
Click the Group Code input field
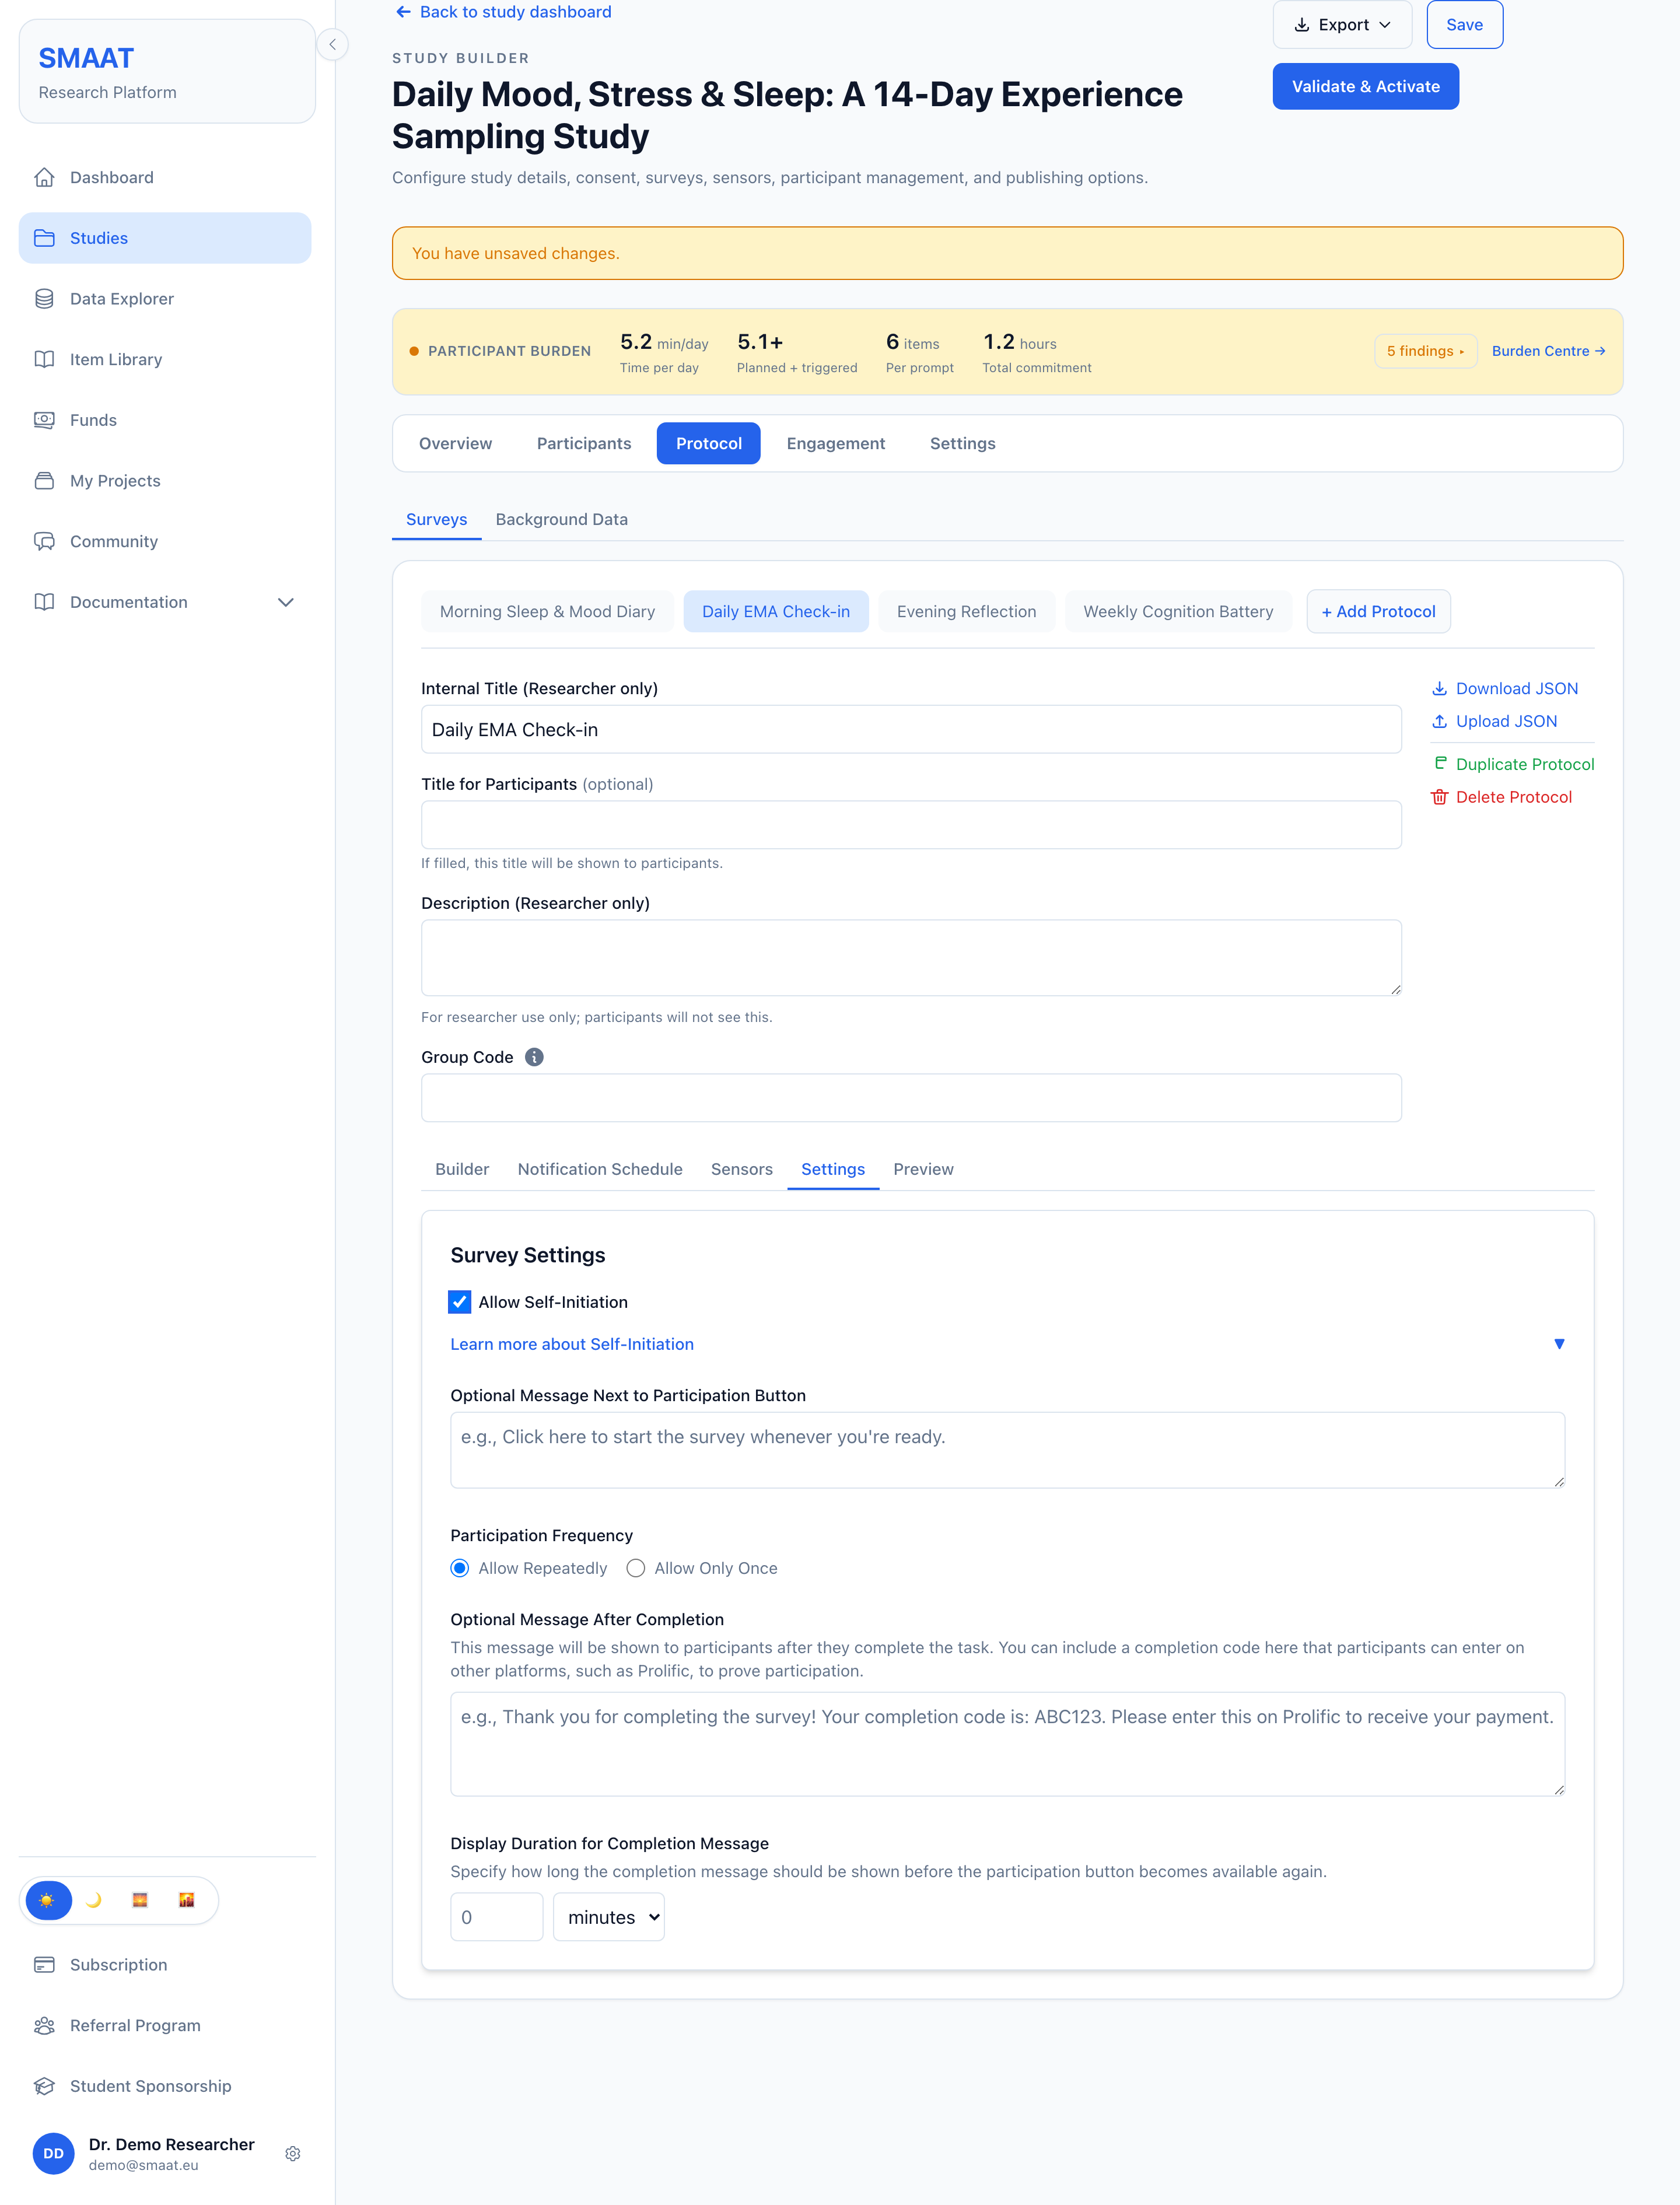point(911,1098)
